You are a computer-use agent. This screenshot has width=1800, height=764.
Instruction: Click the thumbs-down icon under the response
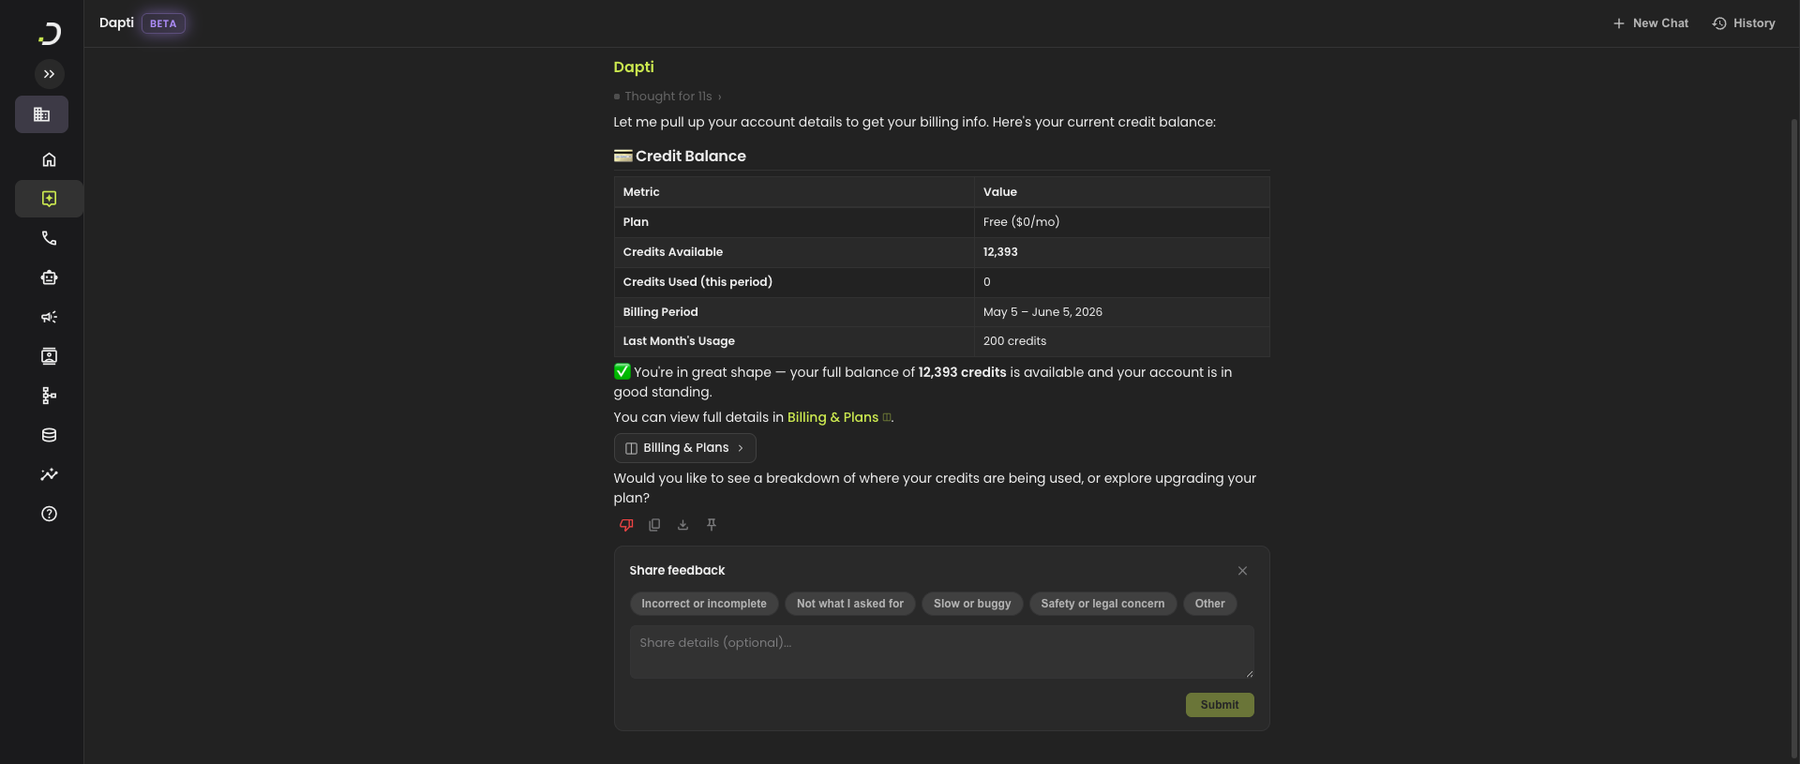tap(626, 525)
